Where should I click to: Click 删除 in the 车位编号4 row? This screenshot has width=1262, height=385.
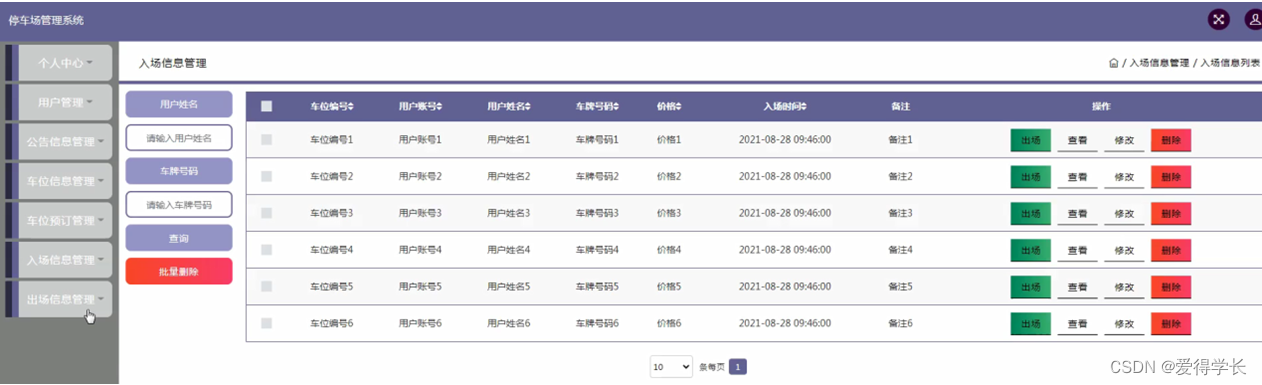click(1171, 250)
